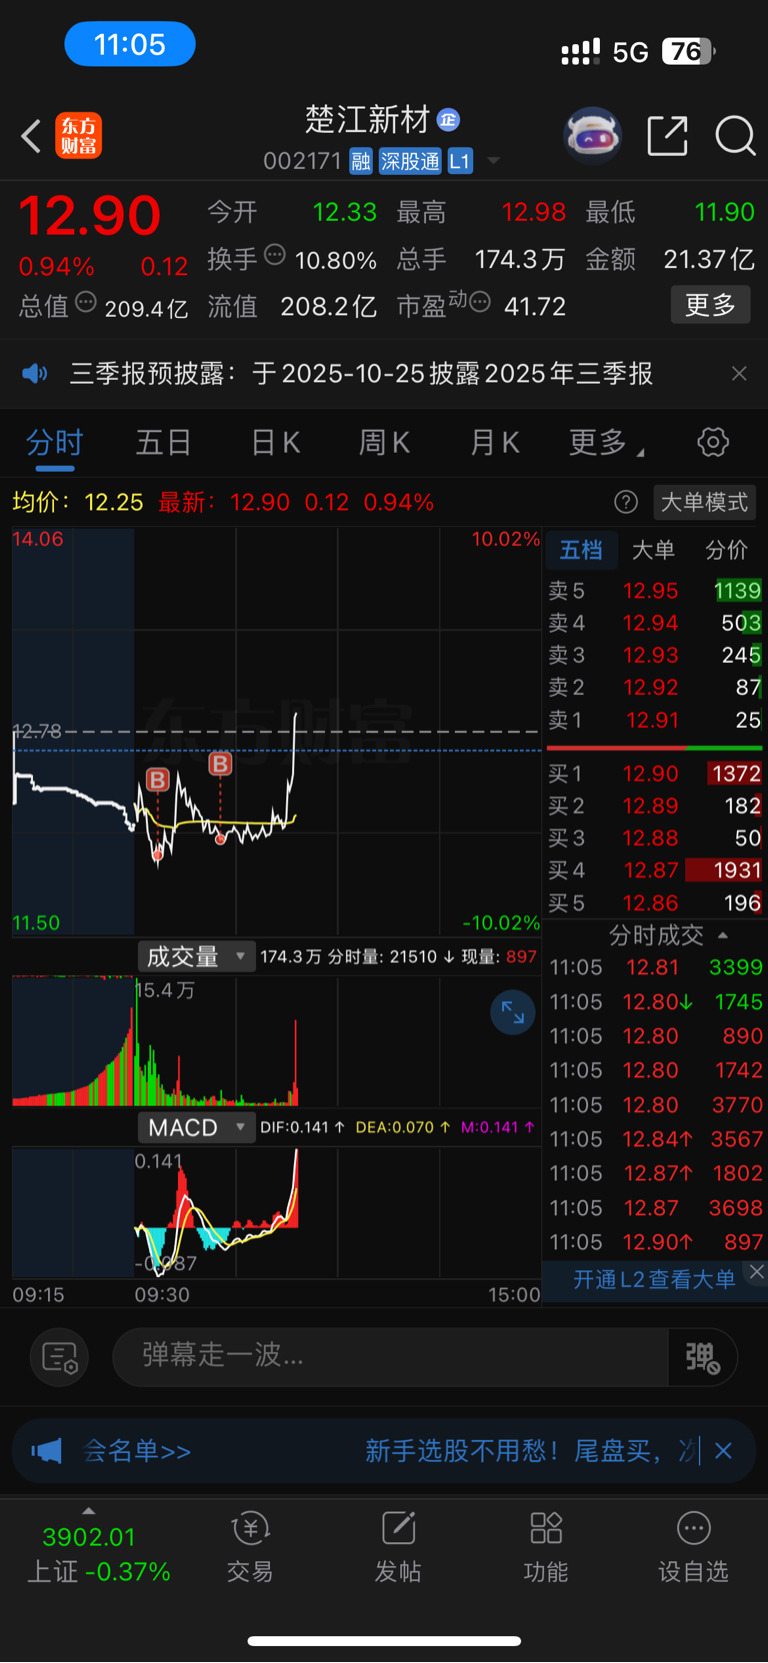Switch to 五日 chart tab

163,442
